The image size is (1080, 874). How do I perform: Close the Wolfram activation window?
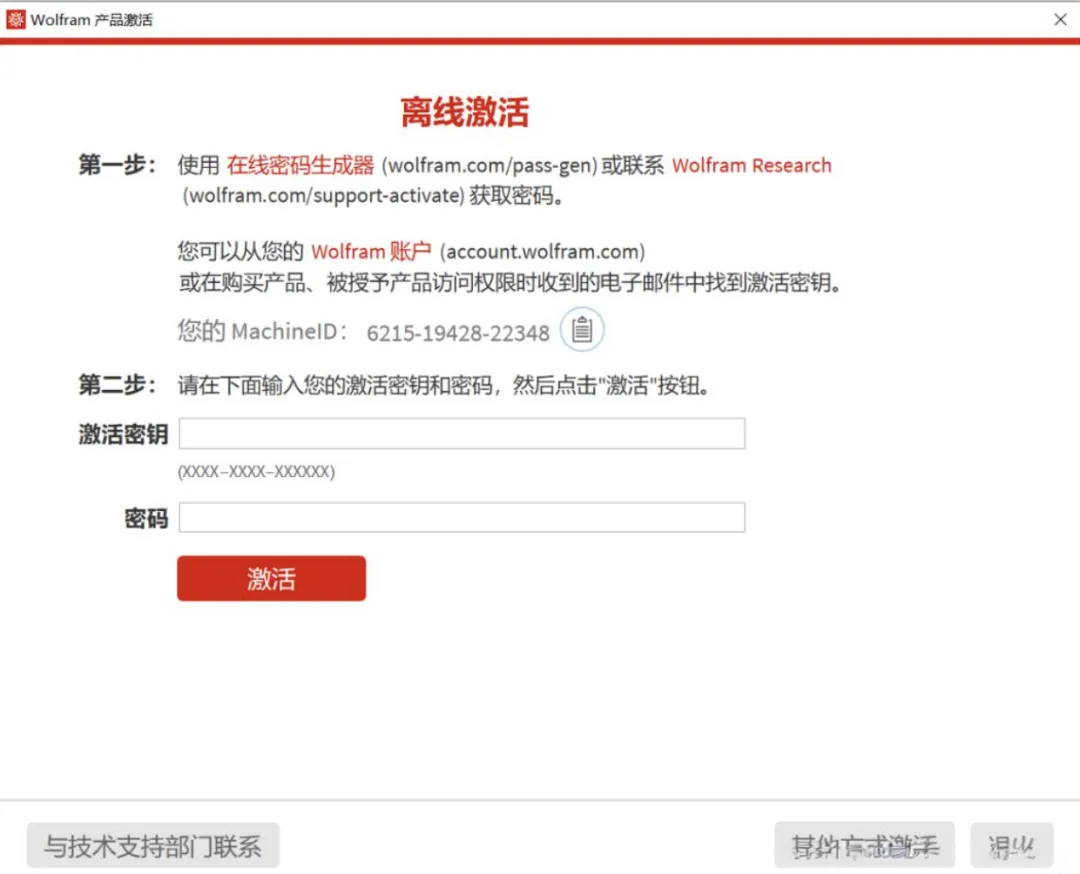[x=1060, y=19]
